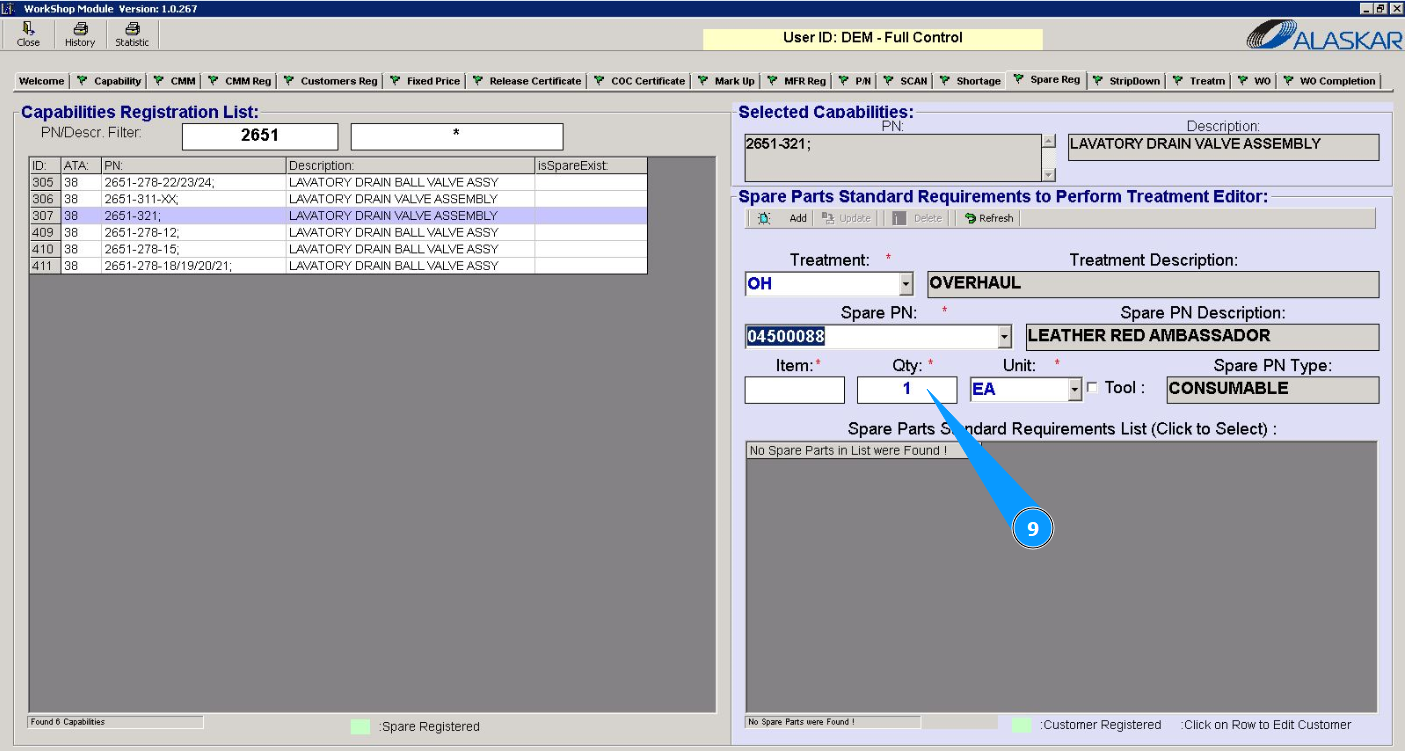This screenshot has height=751, width=1405.
Task: Go to the StripDown tab
Action: pos(1126,81)
